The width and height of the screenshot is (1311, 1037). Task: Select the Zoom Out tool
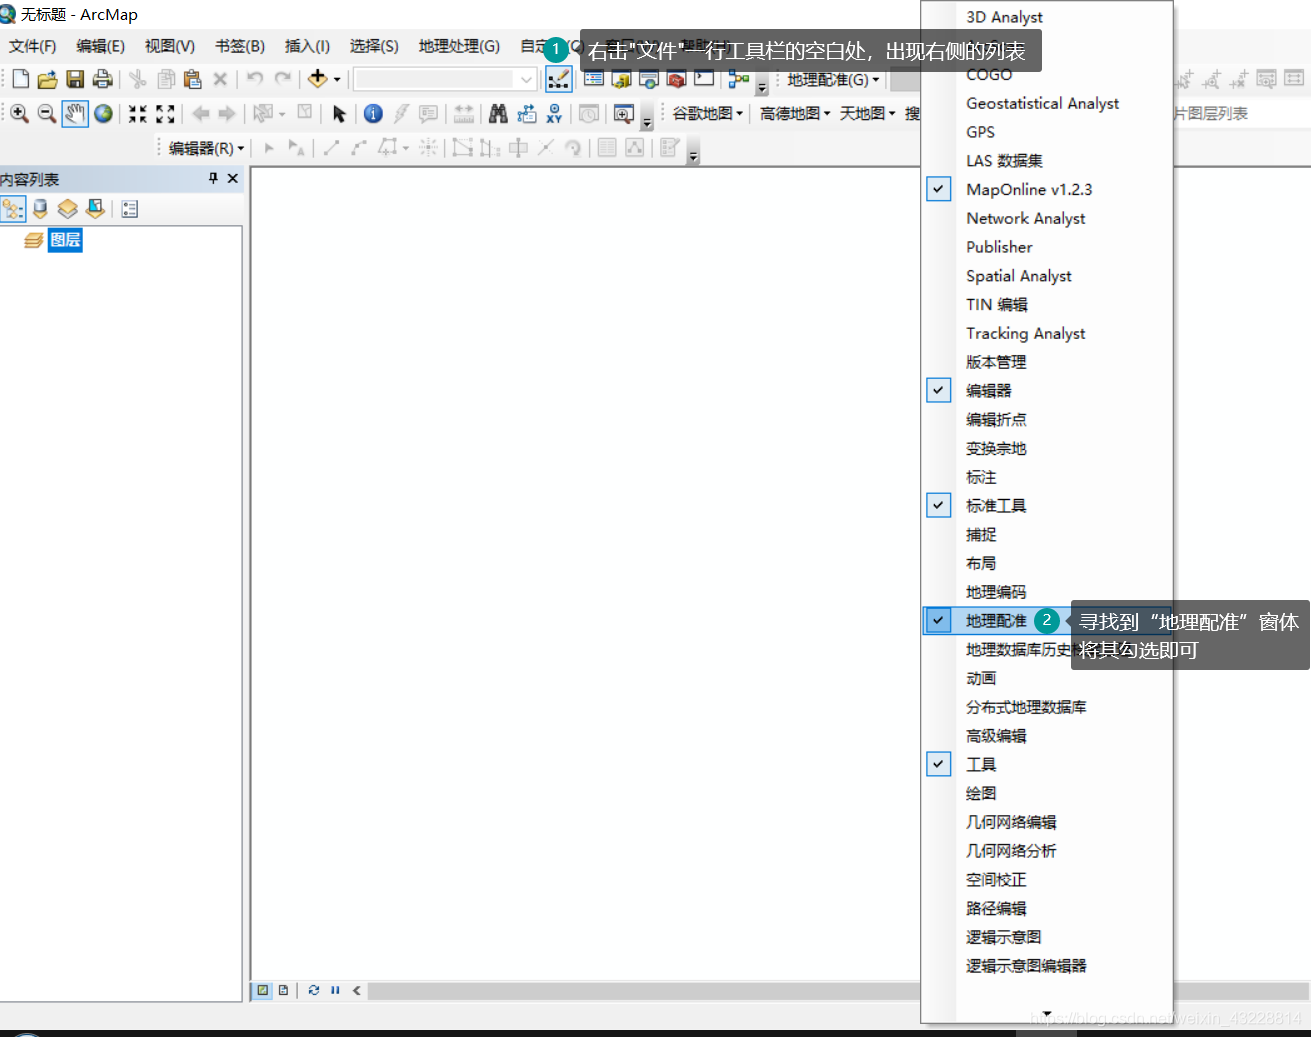pos(47,114)
